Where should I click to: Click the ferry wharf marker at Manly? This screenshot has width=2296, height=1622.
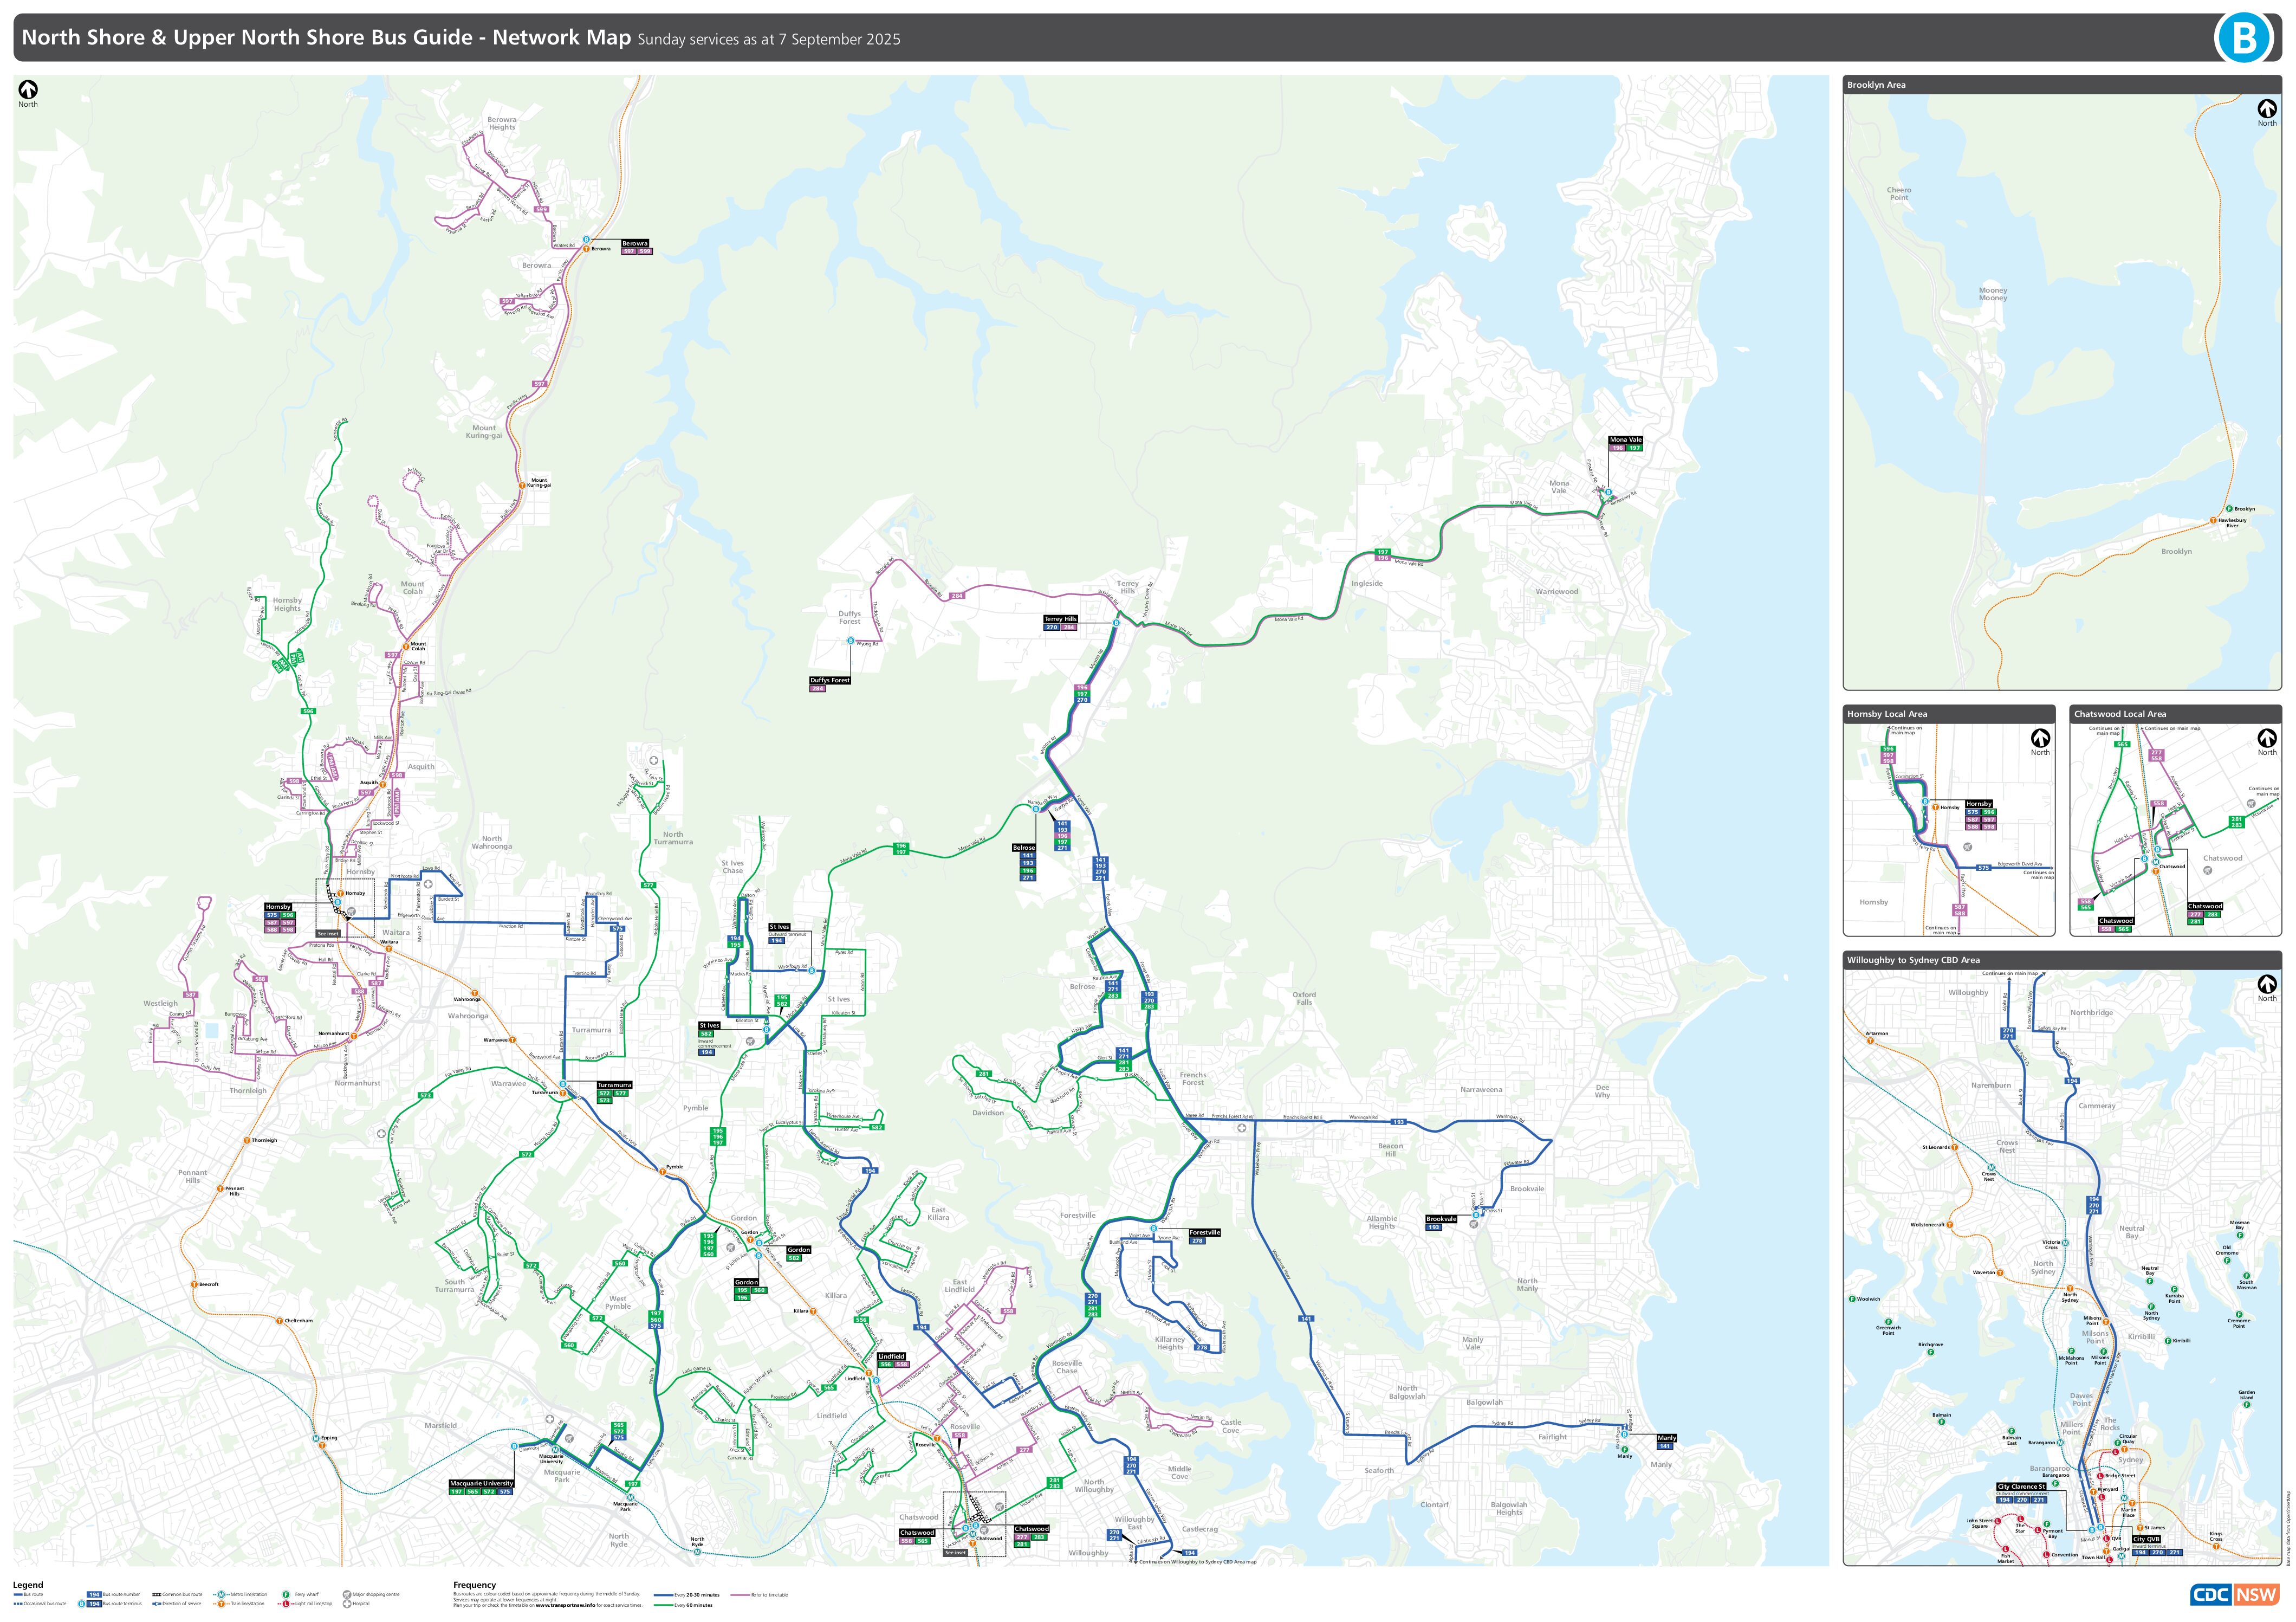(x=1625, y=1450)
